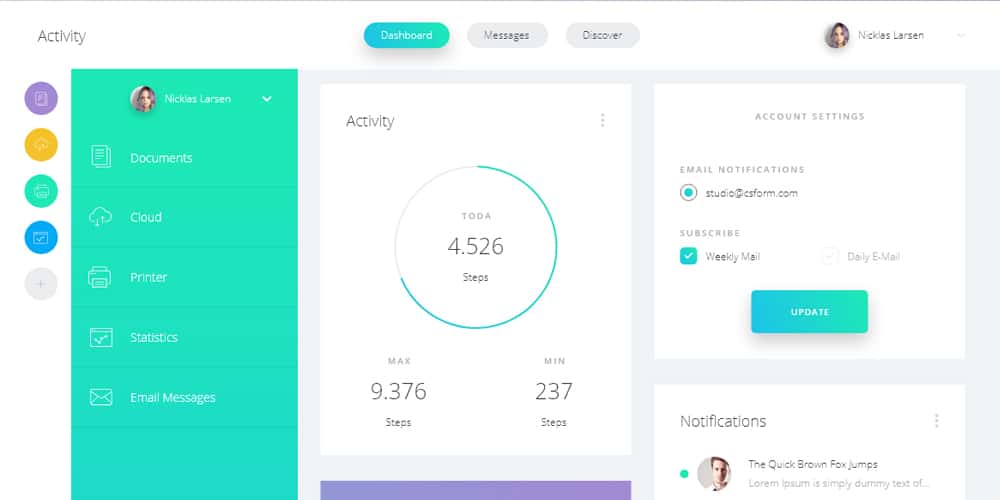1000x500 pixels.
Task: Click the MAX 9.376 steps value
Action: pos(399,391)
